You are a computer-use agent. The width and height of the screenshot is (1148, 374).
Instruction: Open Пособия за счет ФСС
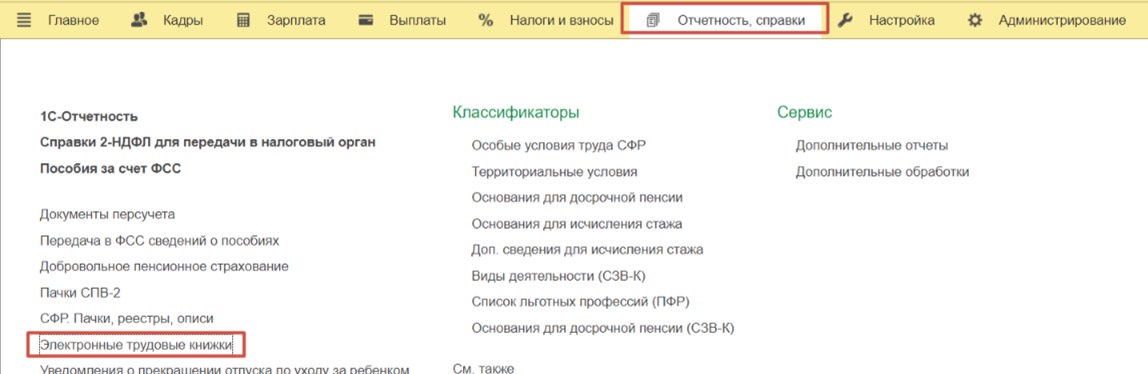point(111,168)
